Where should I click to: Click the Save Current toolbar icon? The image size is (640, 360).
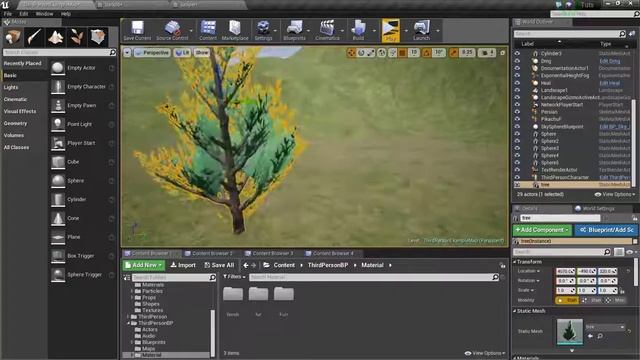pyautogui.click(x=137, y=30)
